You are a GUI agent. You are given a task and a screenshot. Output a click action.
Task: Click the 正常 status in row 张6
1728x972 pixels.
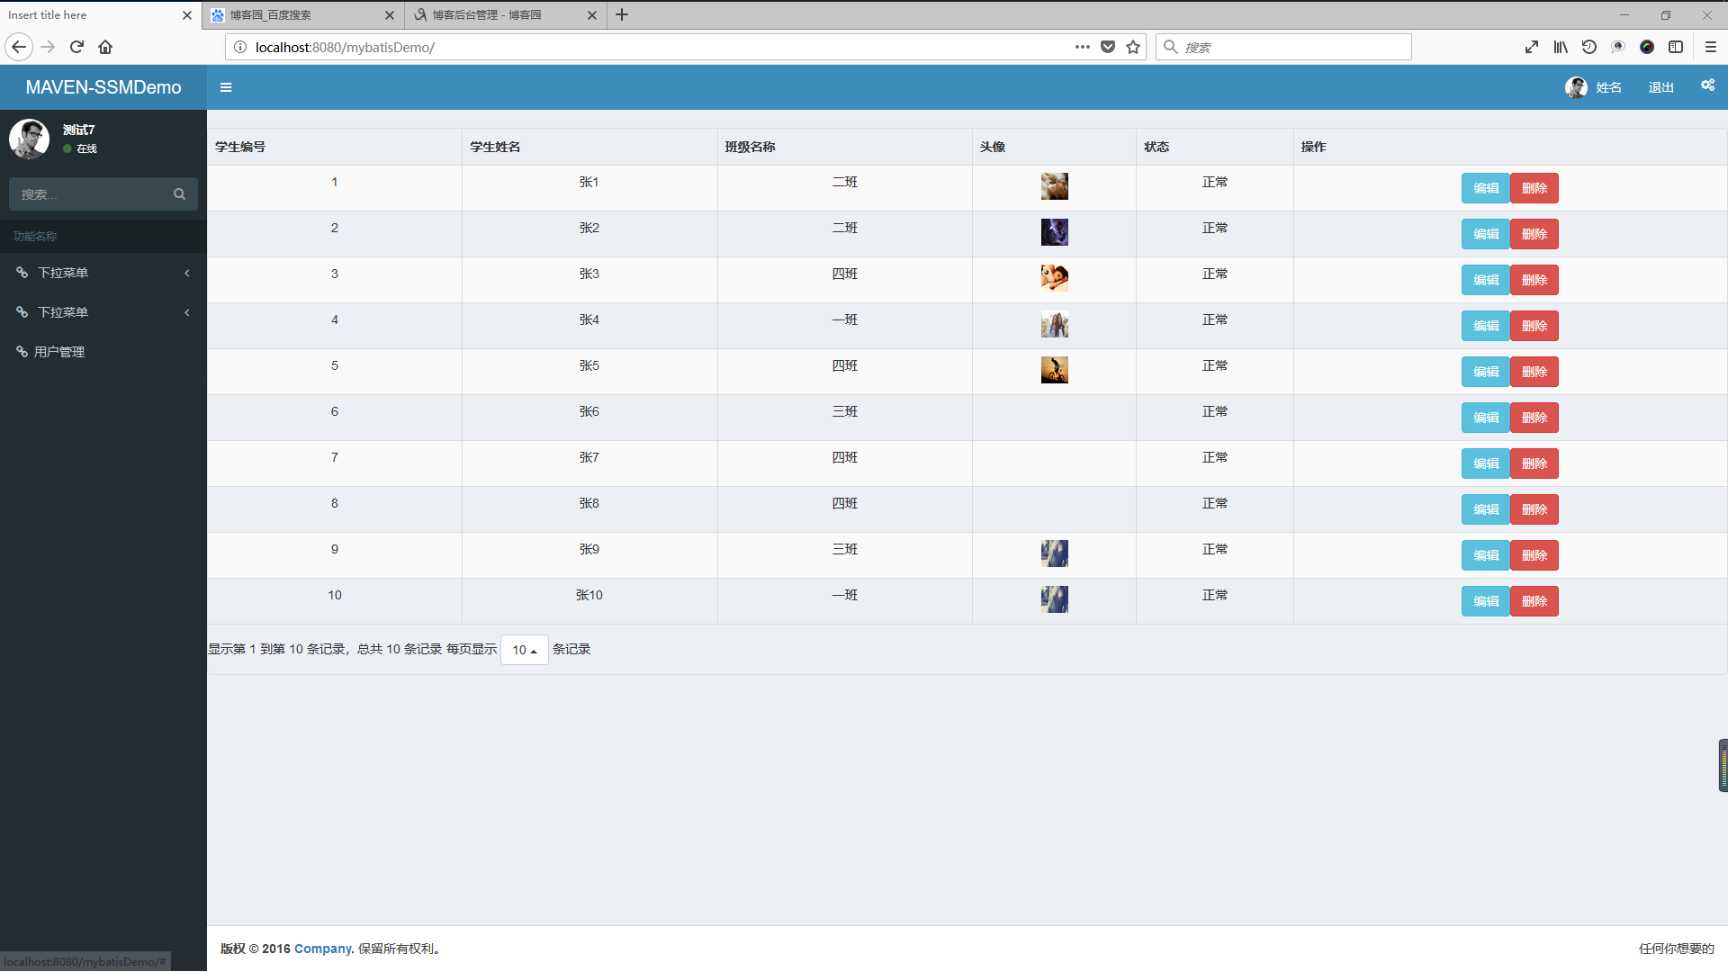pos(1215,412)
